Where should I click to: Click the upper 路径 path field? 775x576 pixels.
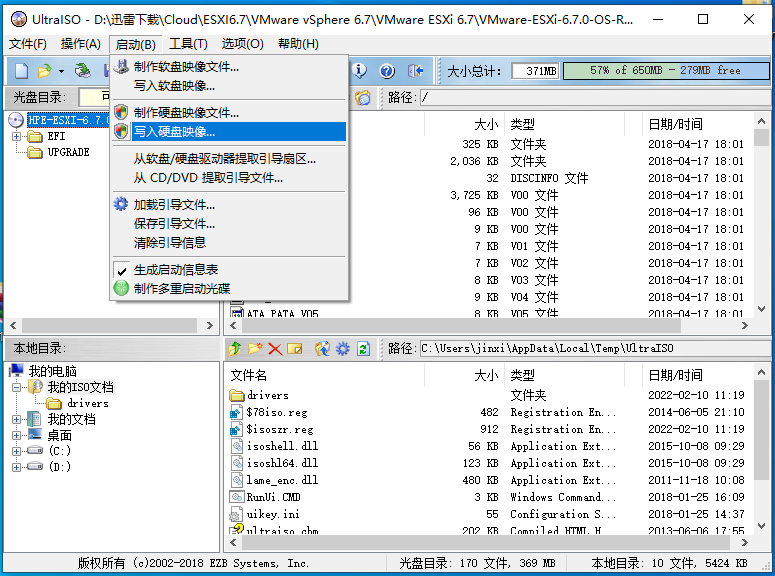pyautogui.click(x=594, y=97)
